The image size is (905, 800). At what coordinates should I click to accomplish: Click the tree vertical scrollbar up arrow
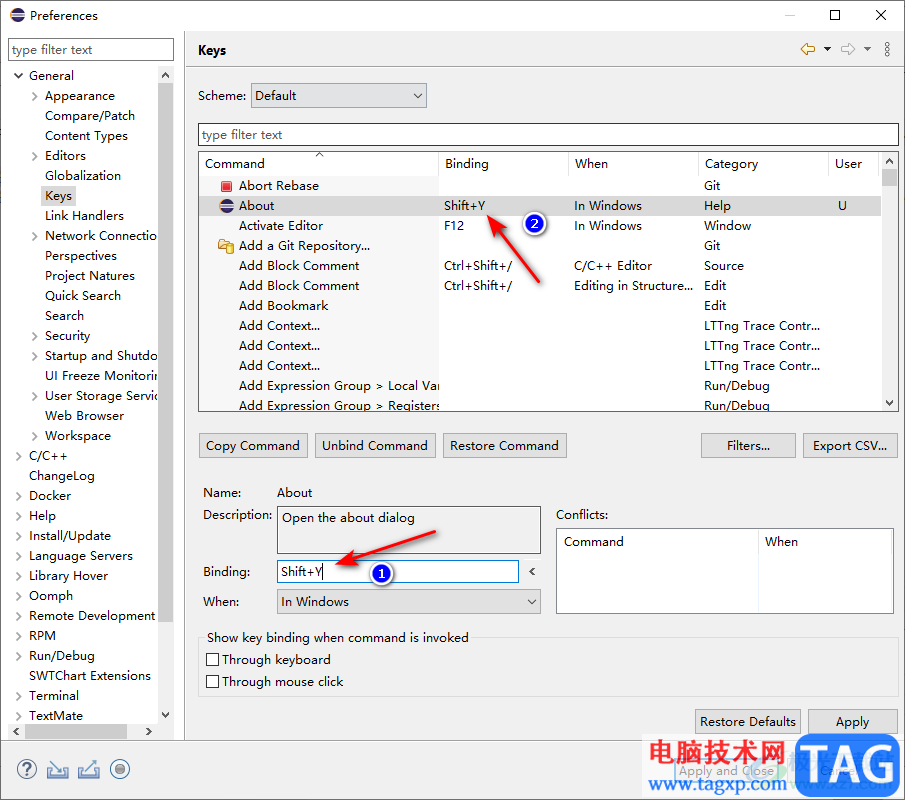(x=166, y=75)
